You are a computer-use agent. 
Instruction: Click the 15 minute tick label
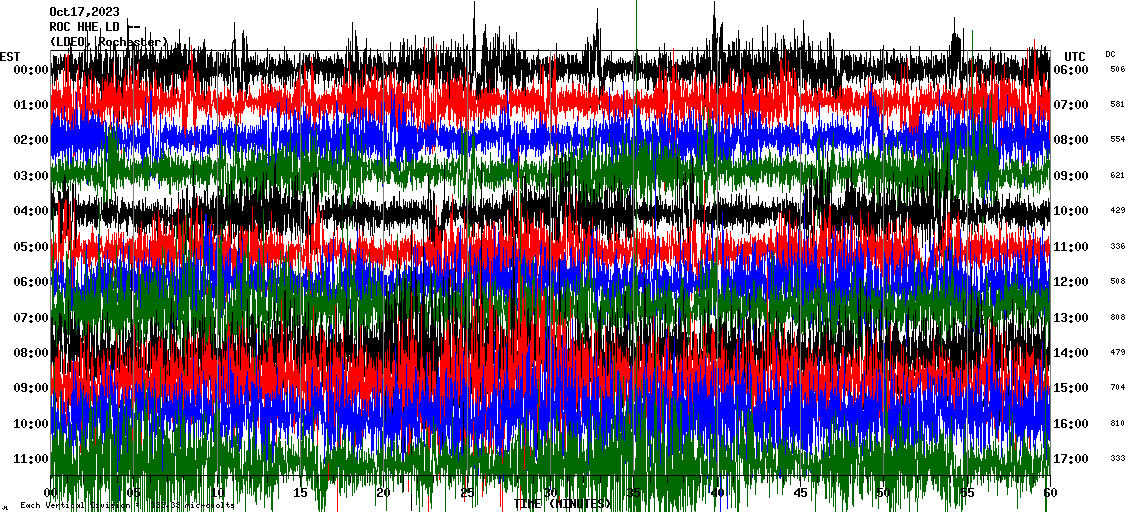tap(301, 493)
